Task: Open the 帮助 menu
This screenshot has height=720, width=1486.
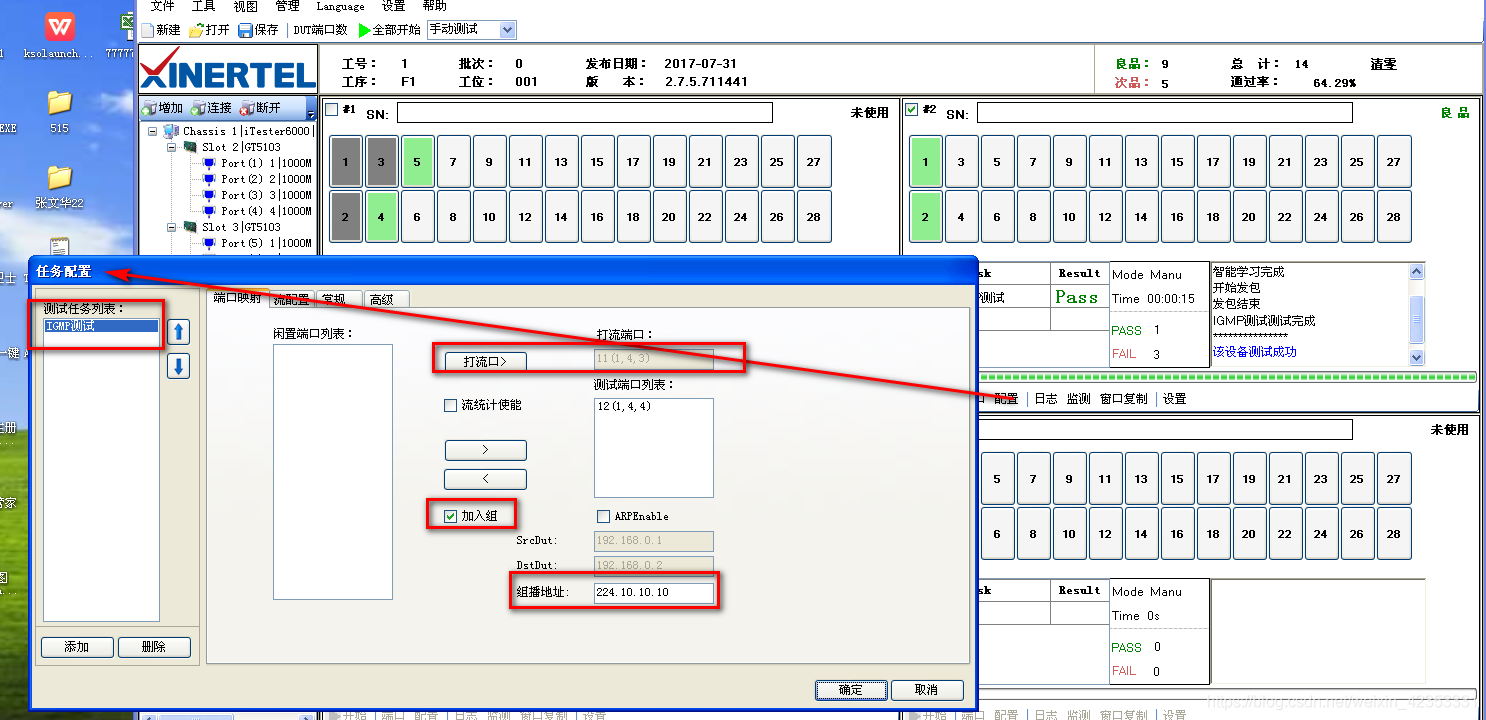Action: point(434,6)
